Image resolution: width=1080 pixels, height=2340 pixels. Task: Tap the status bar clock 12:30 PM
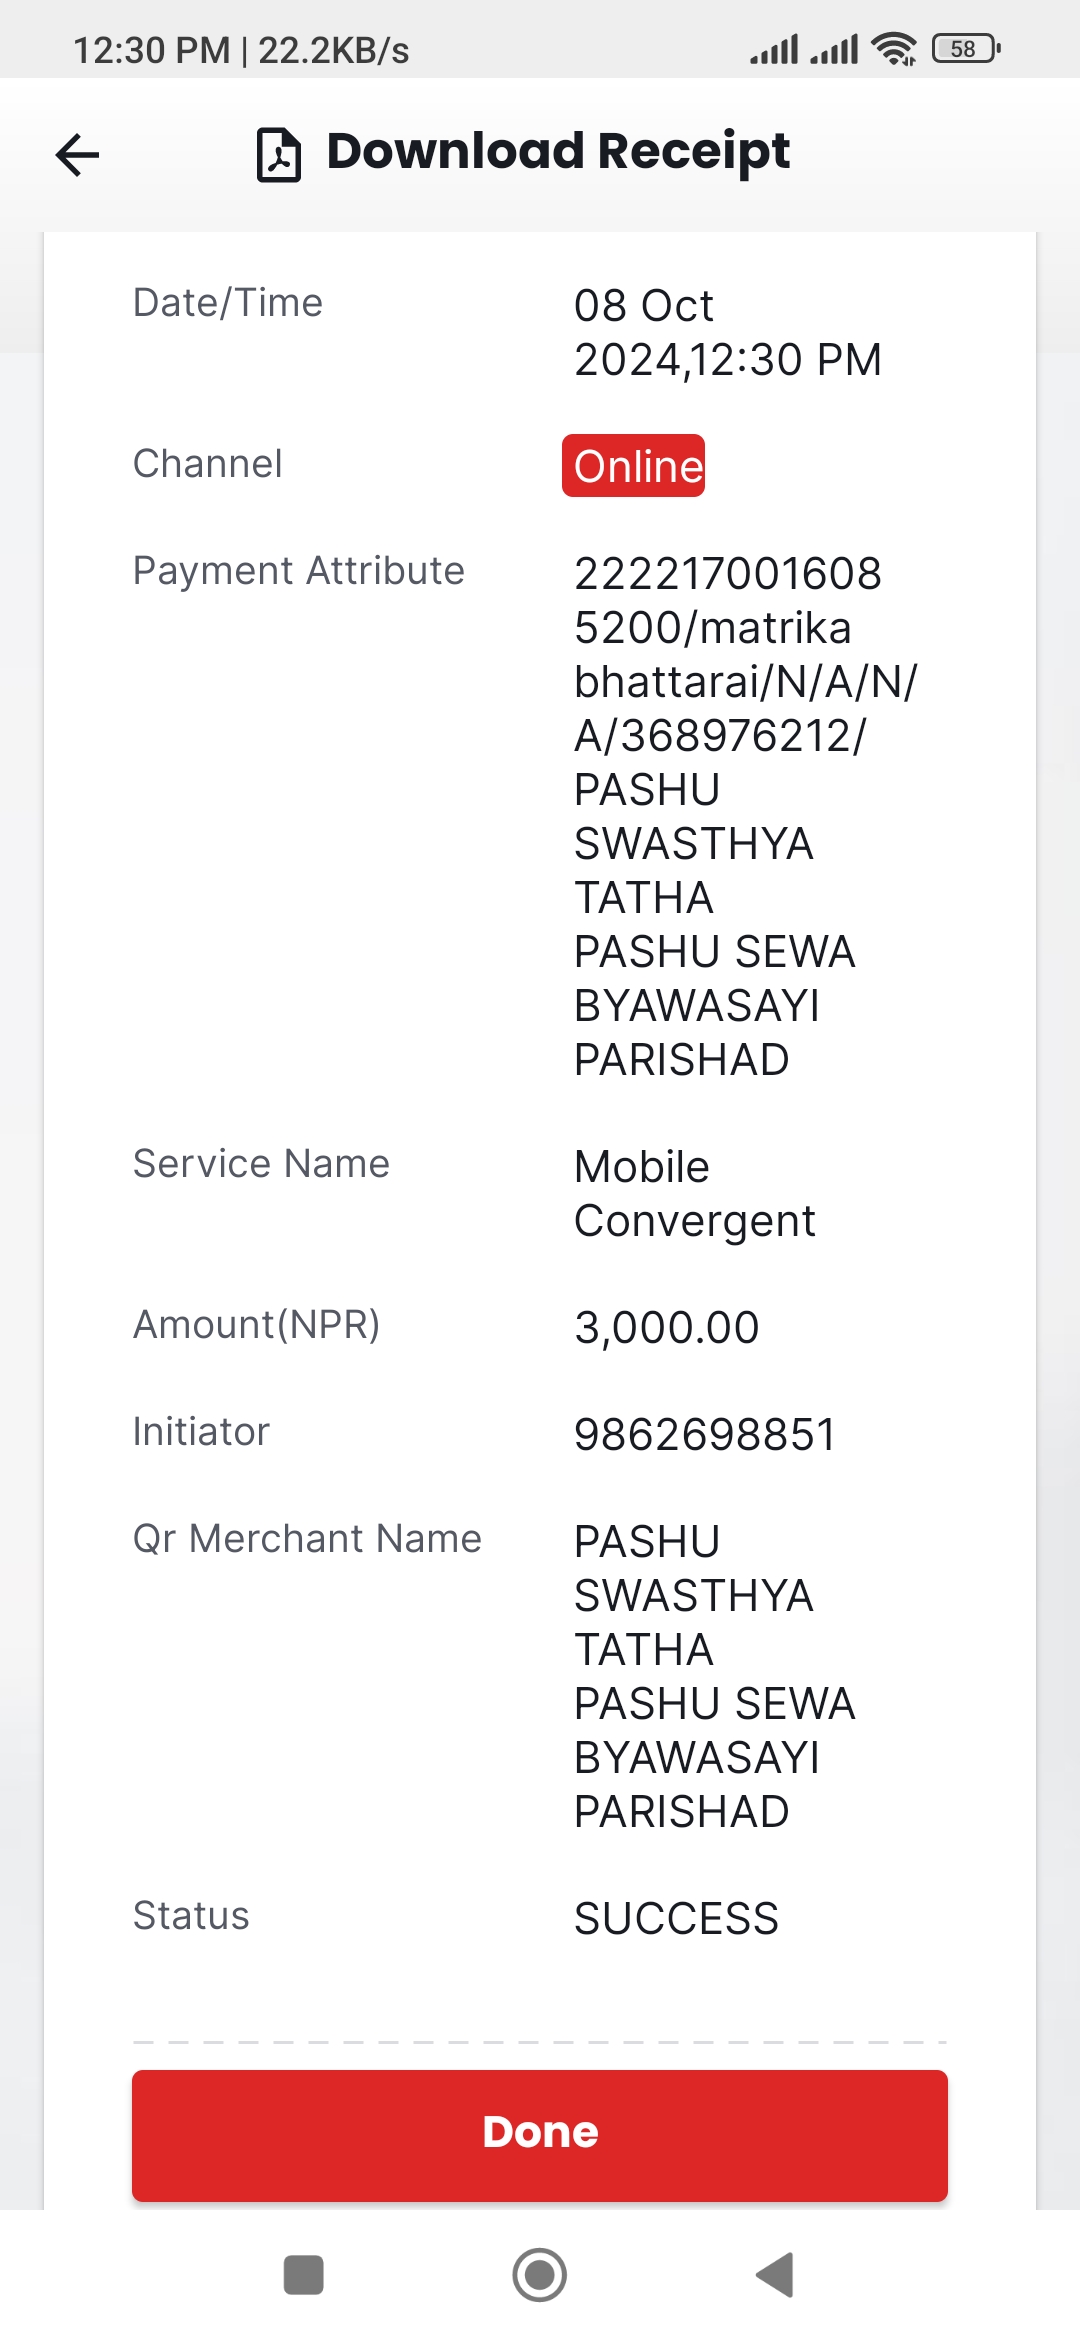[x=152, y=50]
